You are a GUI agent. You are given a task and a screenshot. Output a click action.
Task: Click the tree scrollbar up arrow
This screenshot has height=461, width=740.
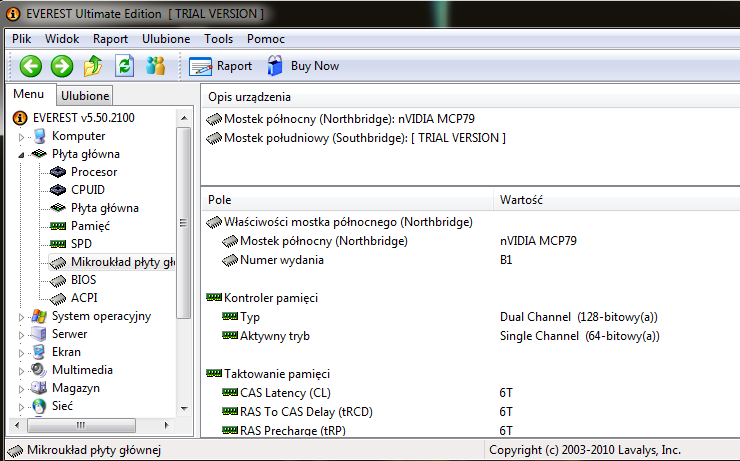click(184, 118)
